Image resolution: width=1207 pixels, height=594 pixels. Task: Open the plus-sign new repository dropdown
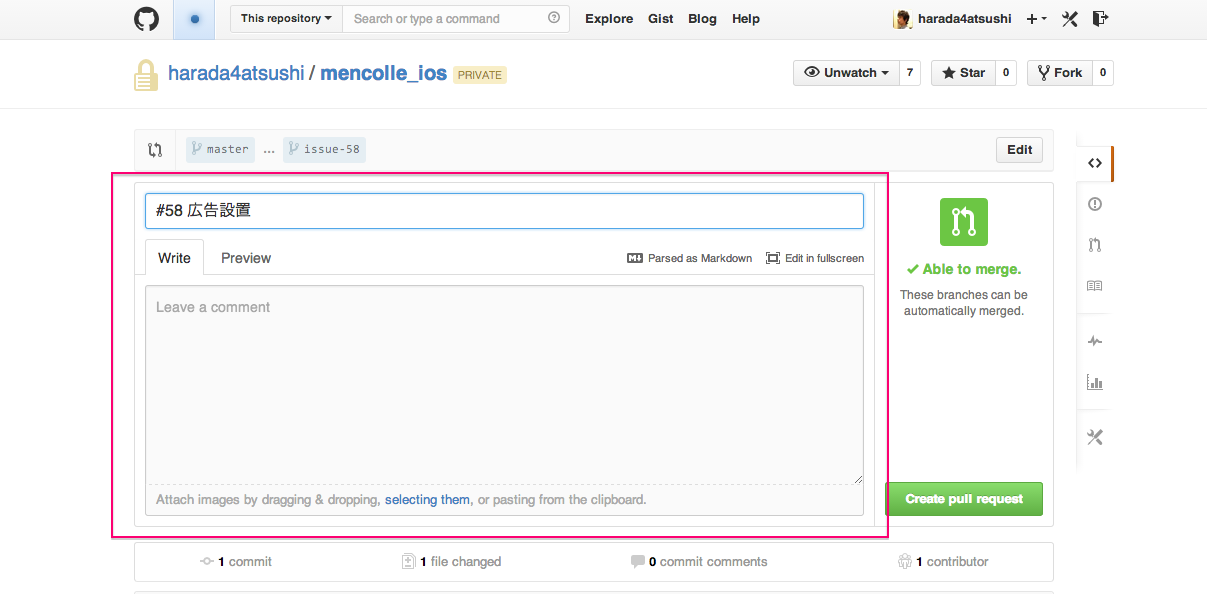coord(1036,18)
